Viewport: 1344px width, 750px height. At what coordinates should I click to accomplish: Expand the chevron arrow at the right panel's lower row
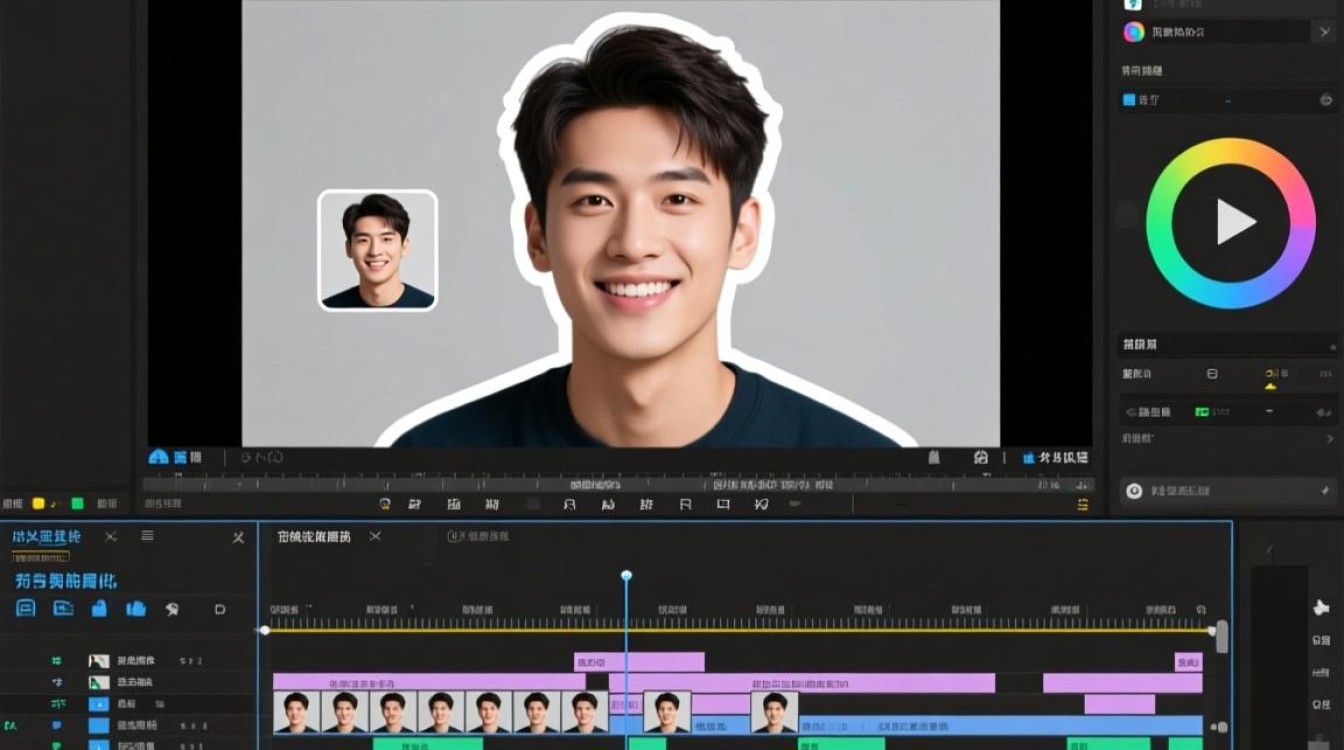1329,439
